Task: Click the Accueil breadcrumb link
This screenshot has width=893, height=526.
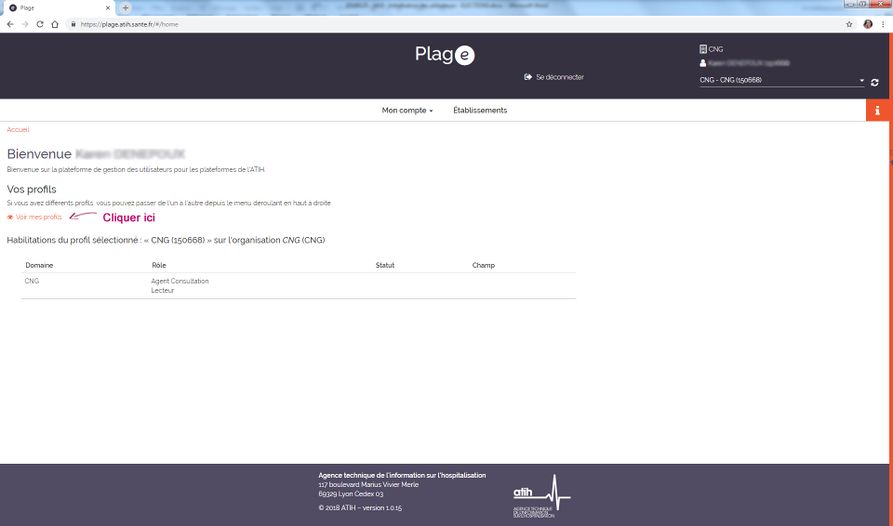Action: tap(18, 130)
